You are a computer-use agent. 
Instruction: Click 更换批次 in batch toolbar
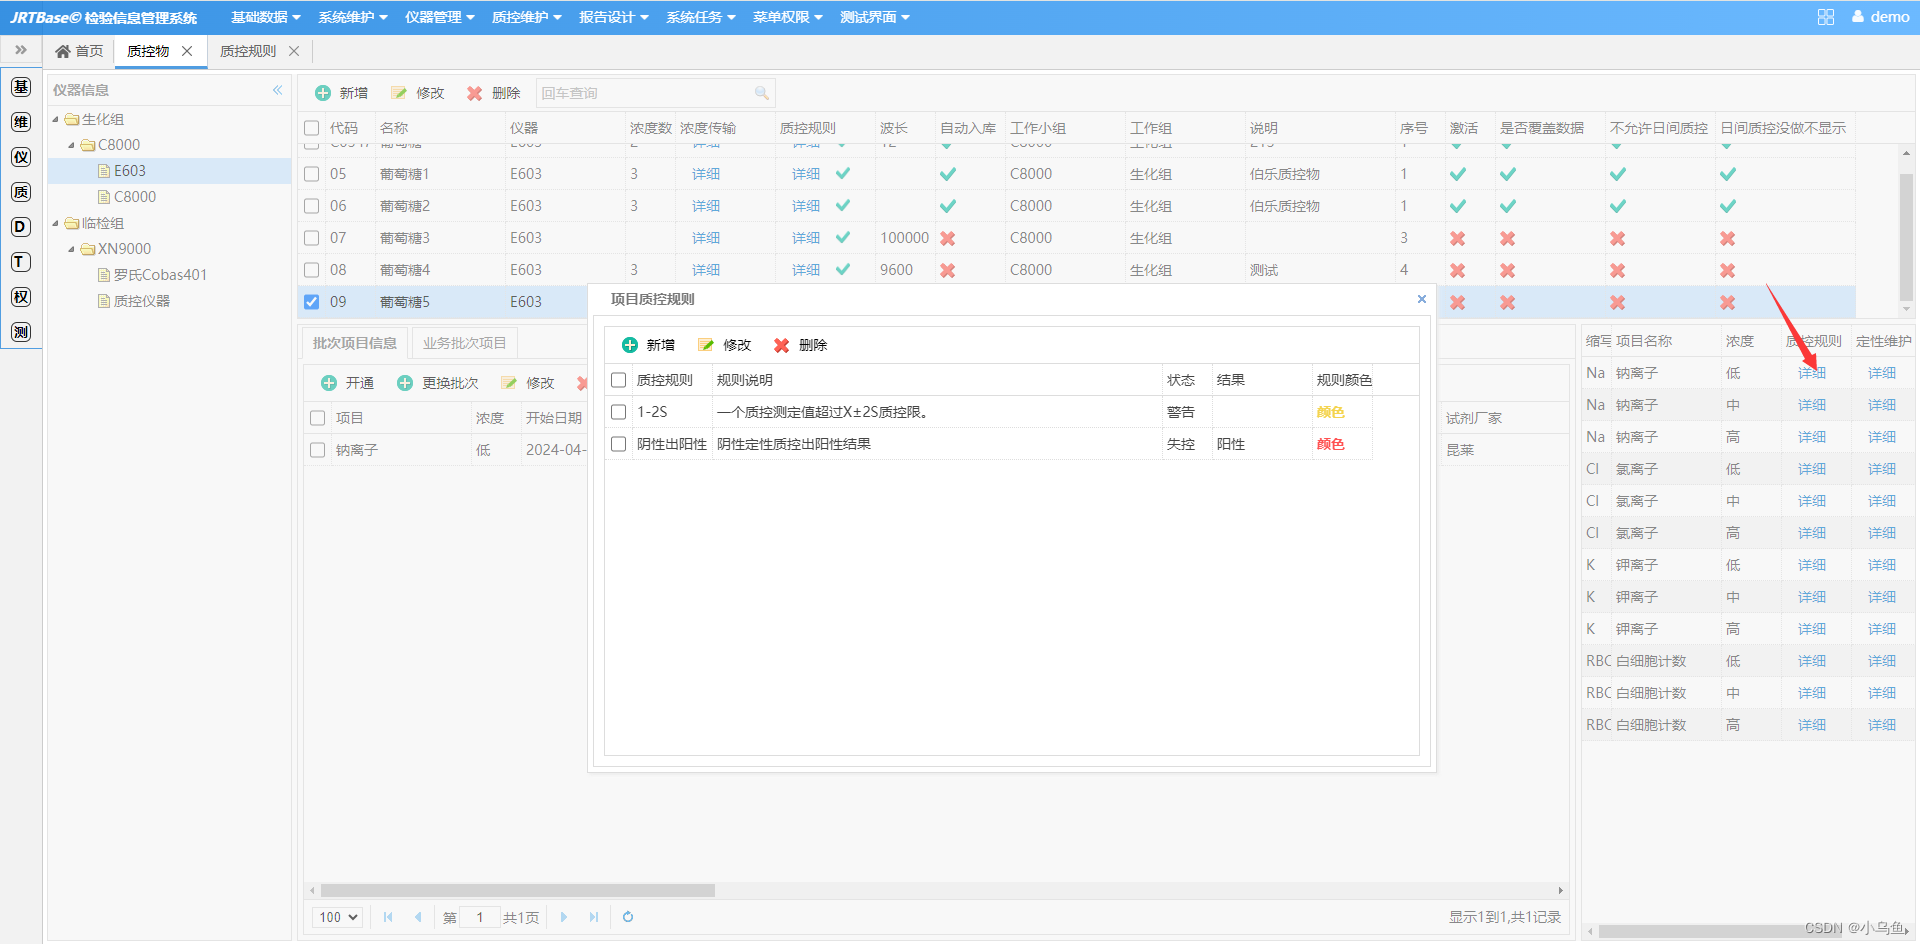(438, 383)
